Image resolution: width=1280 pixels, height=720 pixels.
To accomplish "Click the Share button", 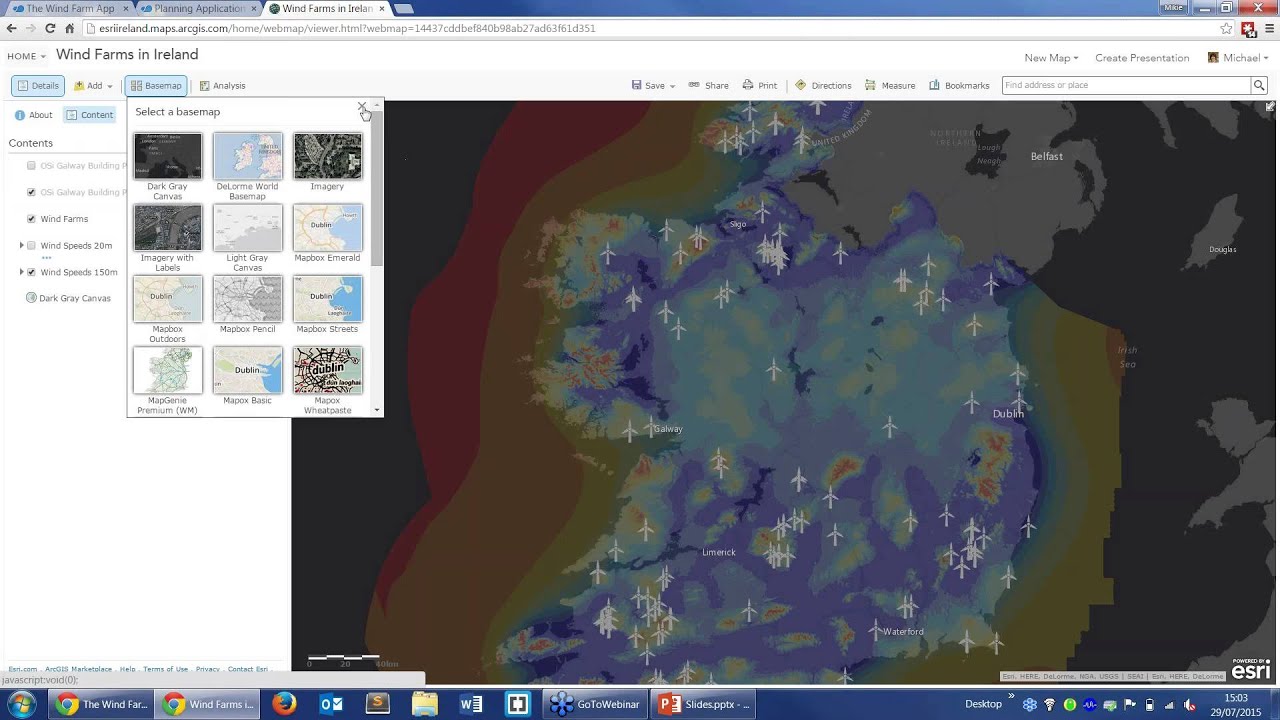I will 709,86.
